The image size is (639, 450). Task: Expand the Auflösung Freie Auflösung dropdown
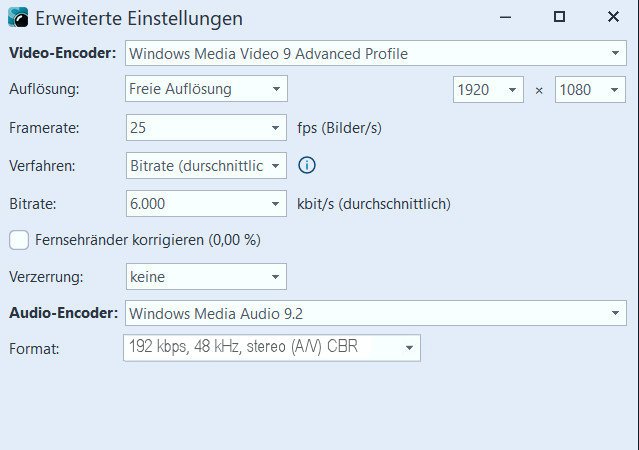click(275, 90)
